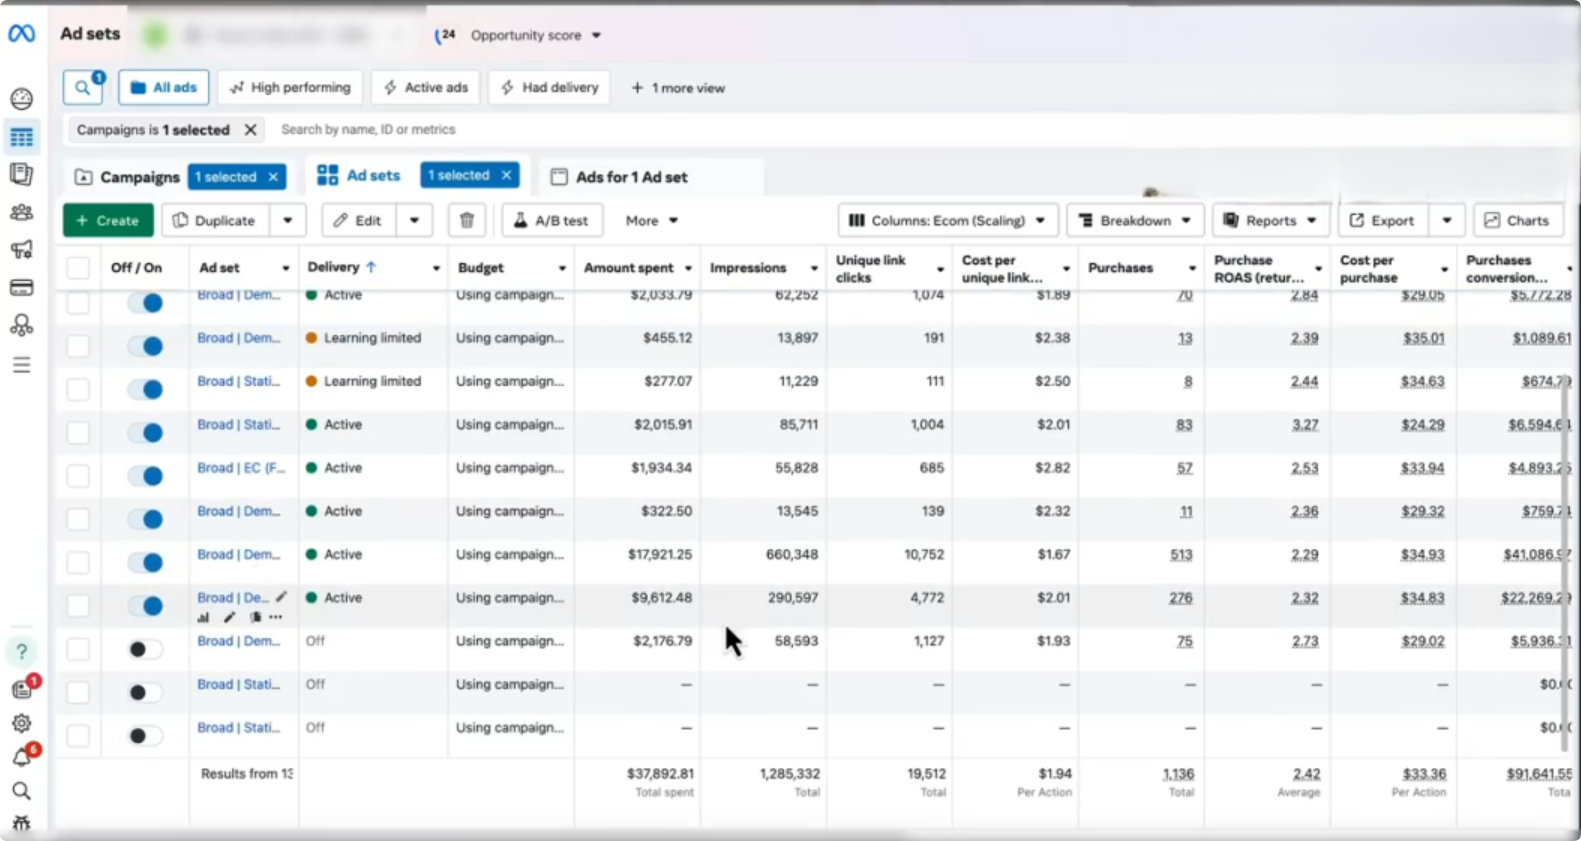Sort by the Delivery column header
Image resolution: width=1581 pixels, height=841 pixels.
341,267
